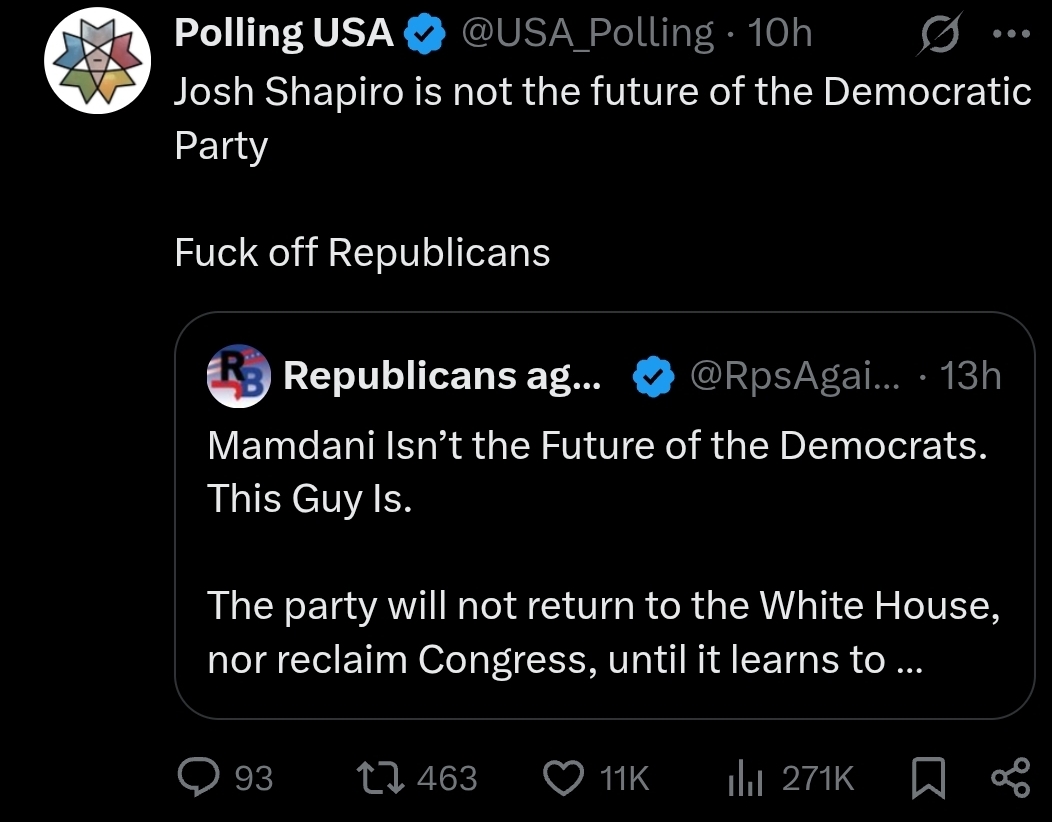Open quoted tweet headline about Mamdani
The image size is (1052, 822).
click(597, 445)
